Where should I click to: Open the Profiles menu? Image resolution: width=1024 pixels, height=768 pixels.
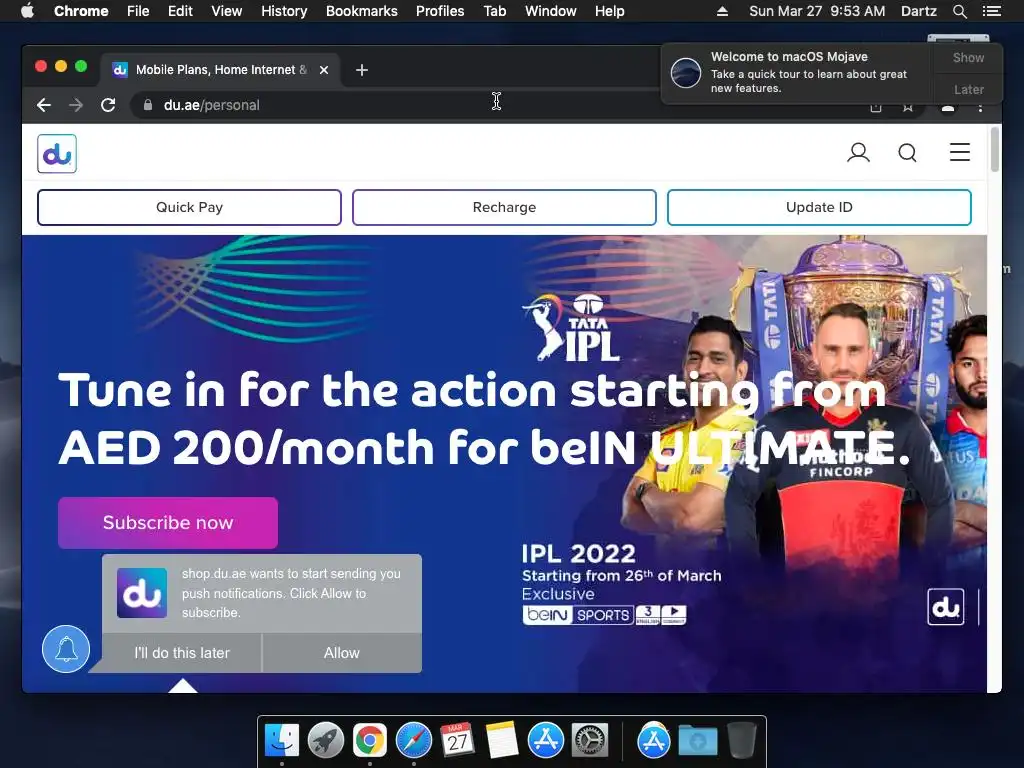coord(440,11)
